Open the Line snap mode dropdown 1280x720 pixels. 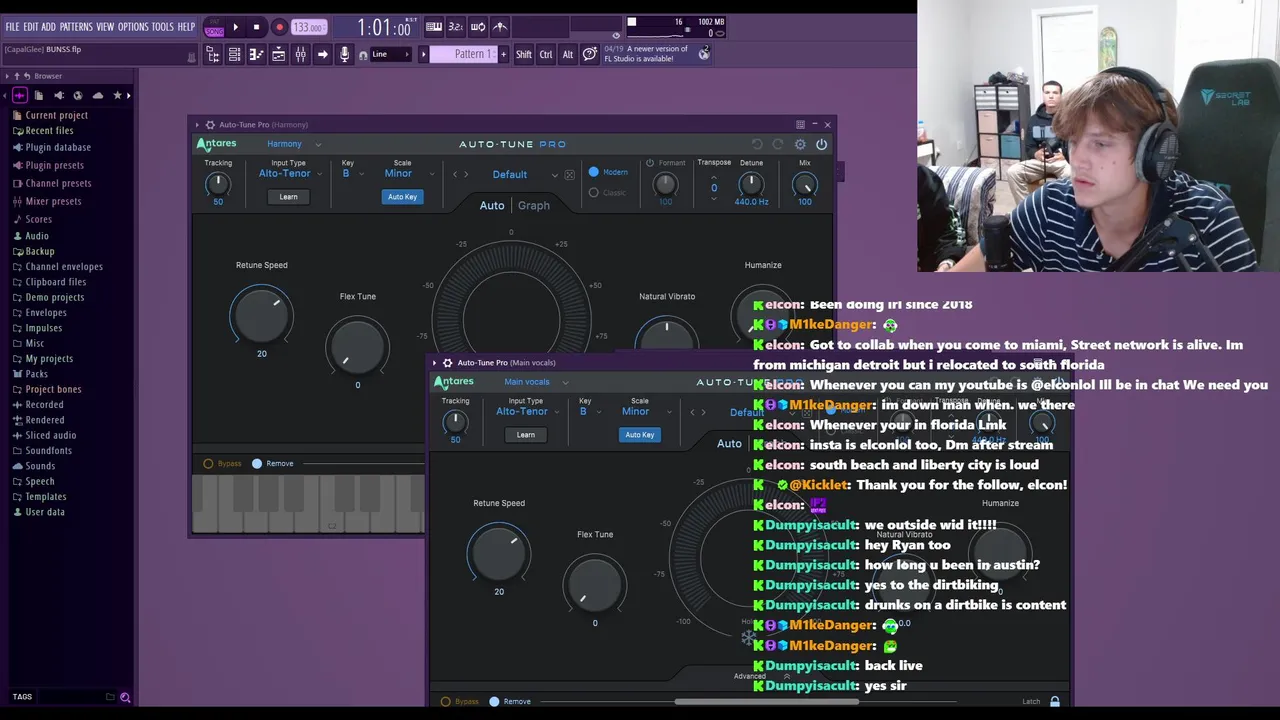click(x=393, y=54)
